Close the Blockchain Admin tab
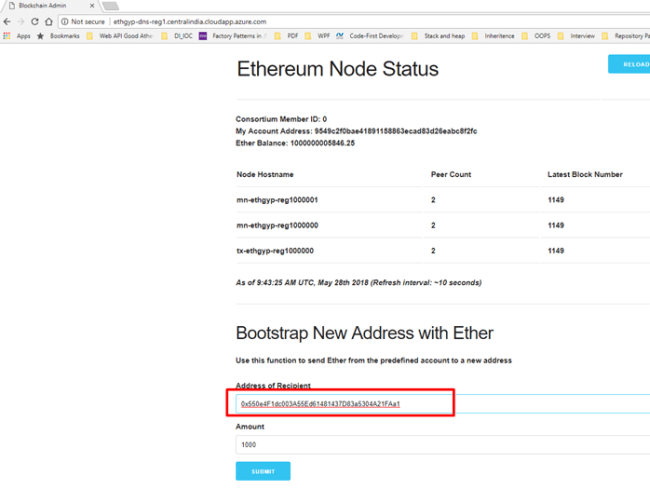 (92, 5)
